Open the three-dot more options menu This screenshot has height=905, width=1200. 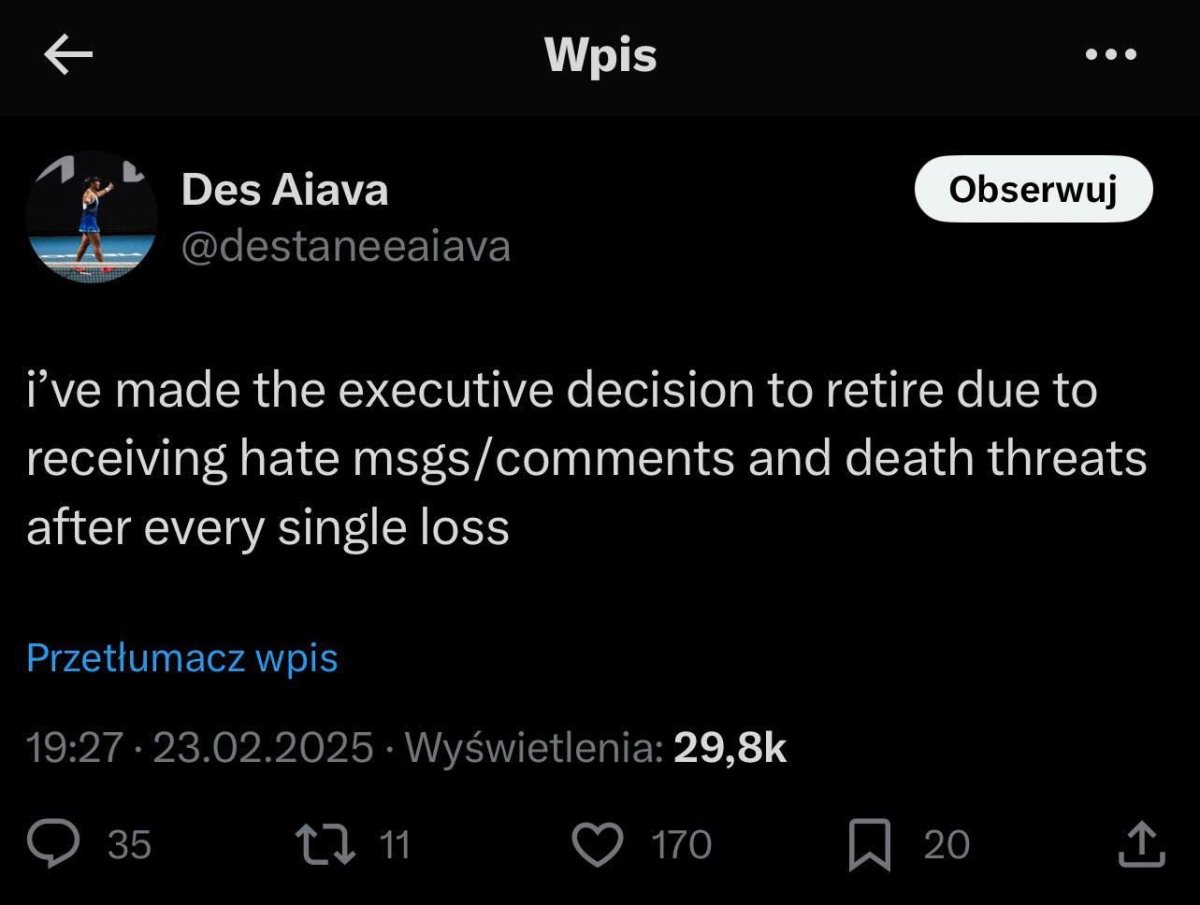(1111, 55)
